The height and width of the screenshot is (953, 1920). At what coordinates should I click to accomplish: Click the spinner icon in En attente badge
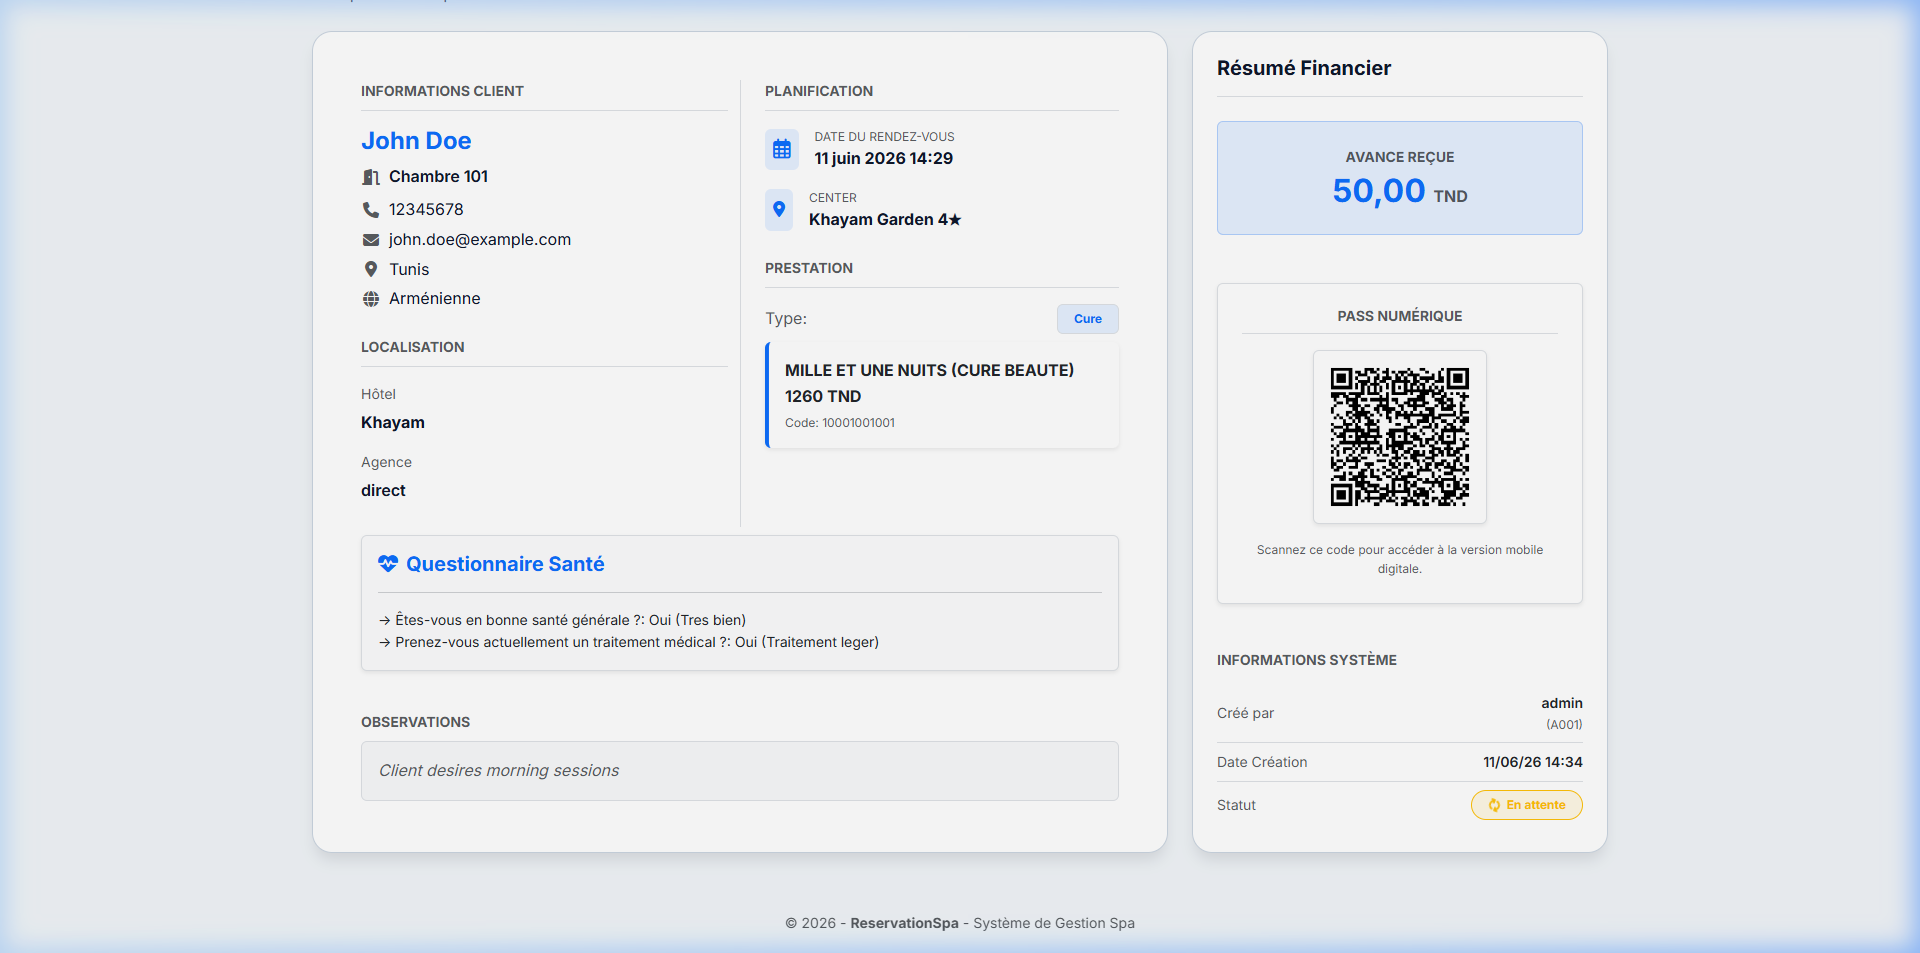point(1494,805)
